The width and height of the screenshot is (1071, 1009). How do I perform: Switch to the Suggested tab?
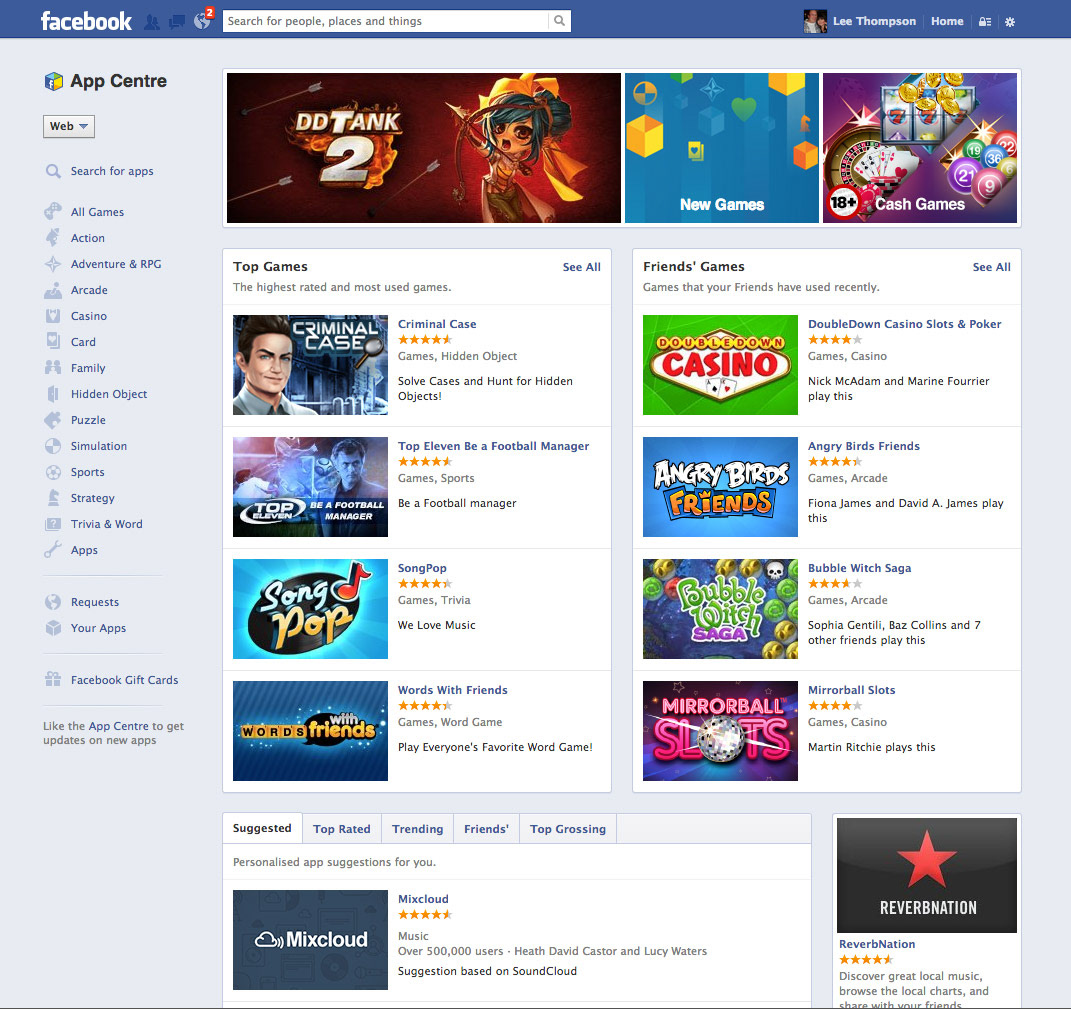(x=262, y=828)
